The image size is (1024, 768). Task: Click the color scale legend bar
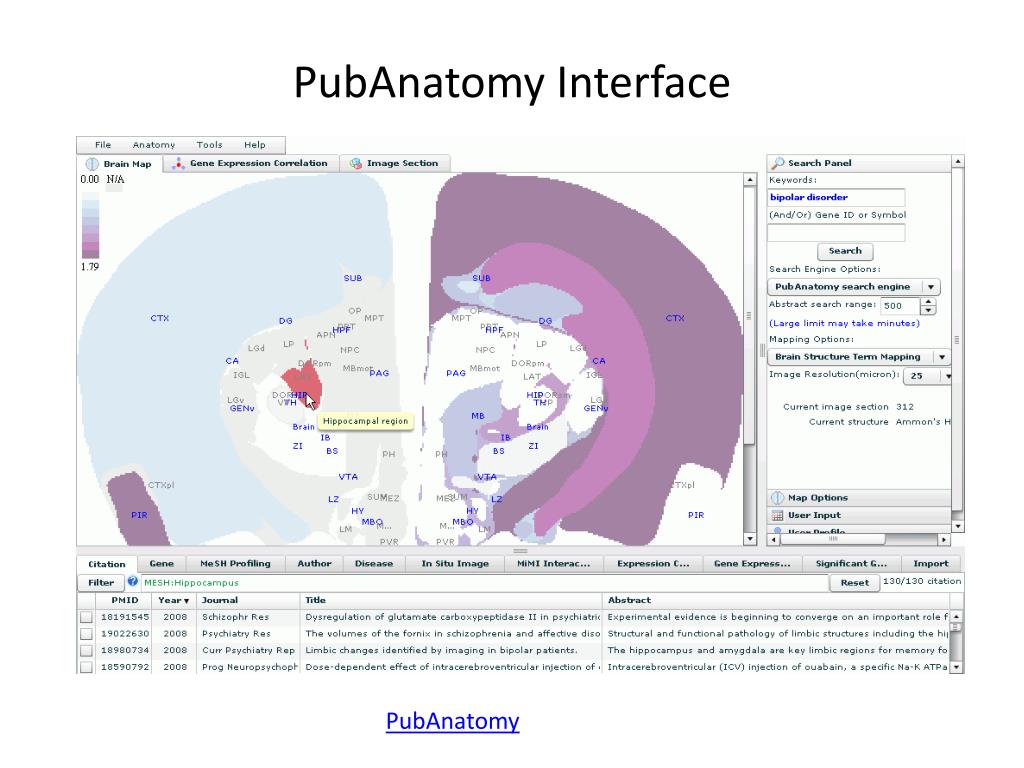click(x=90, y=224)
